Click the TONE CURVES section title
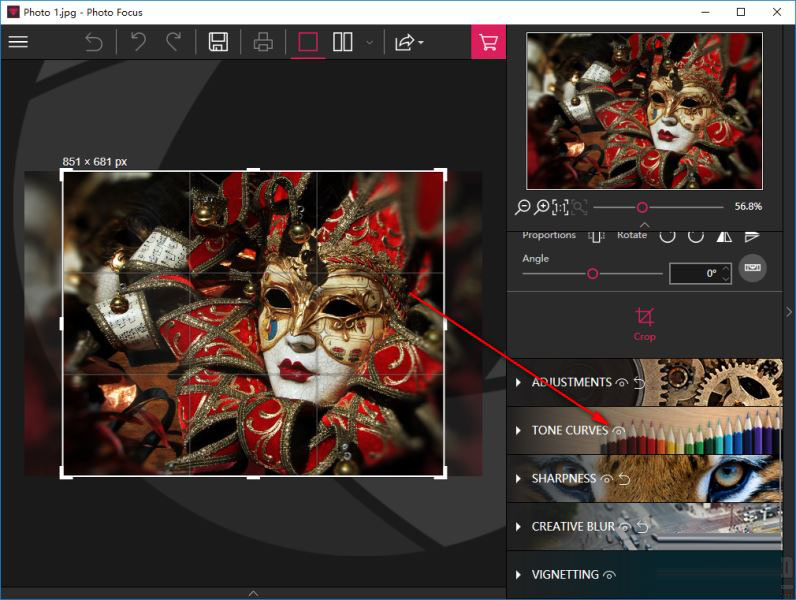Image resolution: width=796 pixels, height=600 pixels. pyautogui.click(x=570, y=430)
